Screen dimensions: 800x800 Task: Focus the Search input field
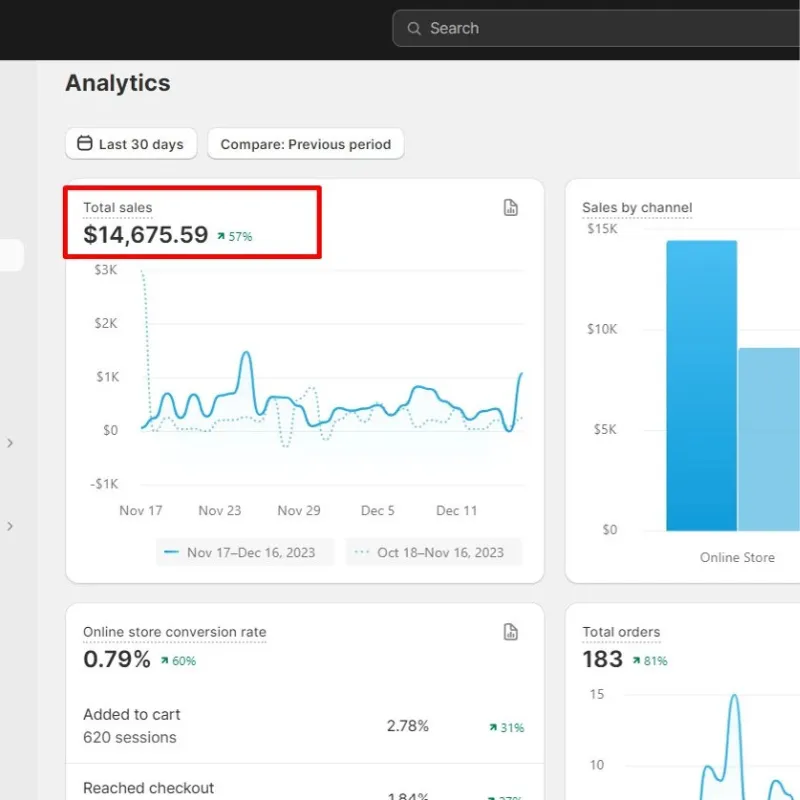tap(596, 29)
